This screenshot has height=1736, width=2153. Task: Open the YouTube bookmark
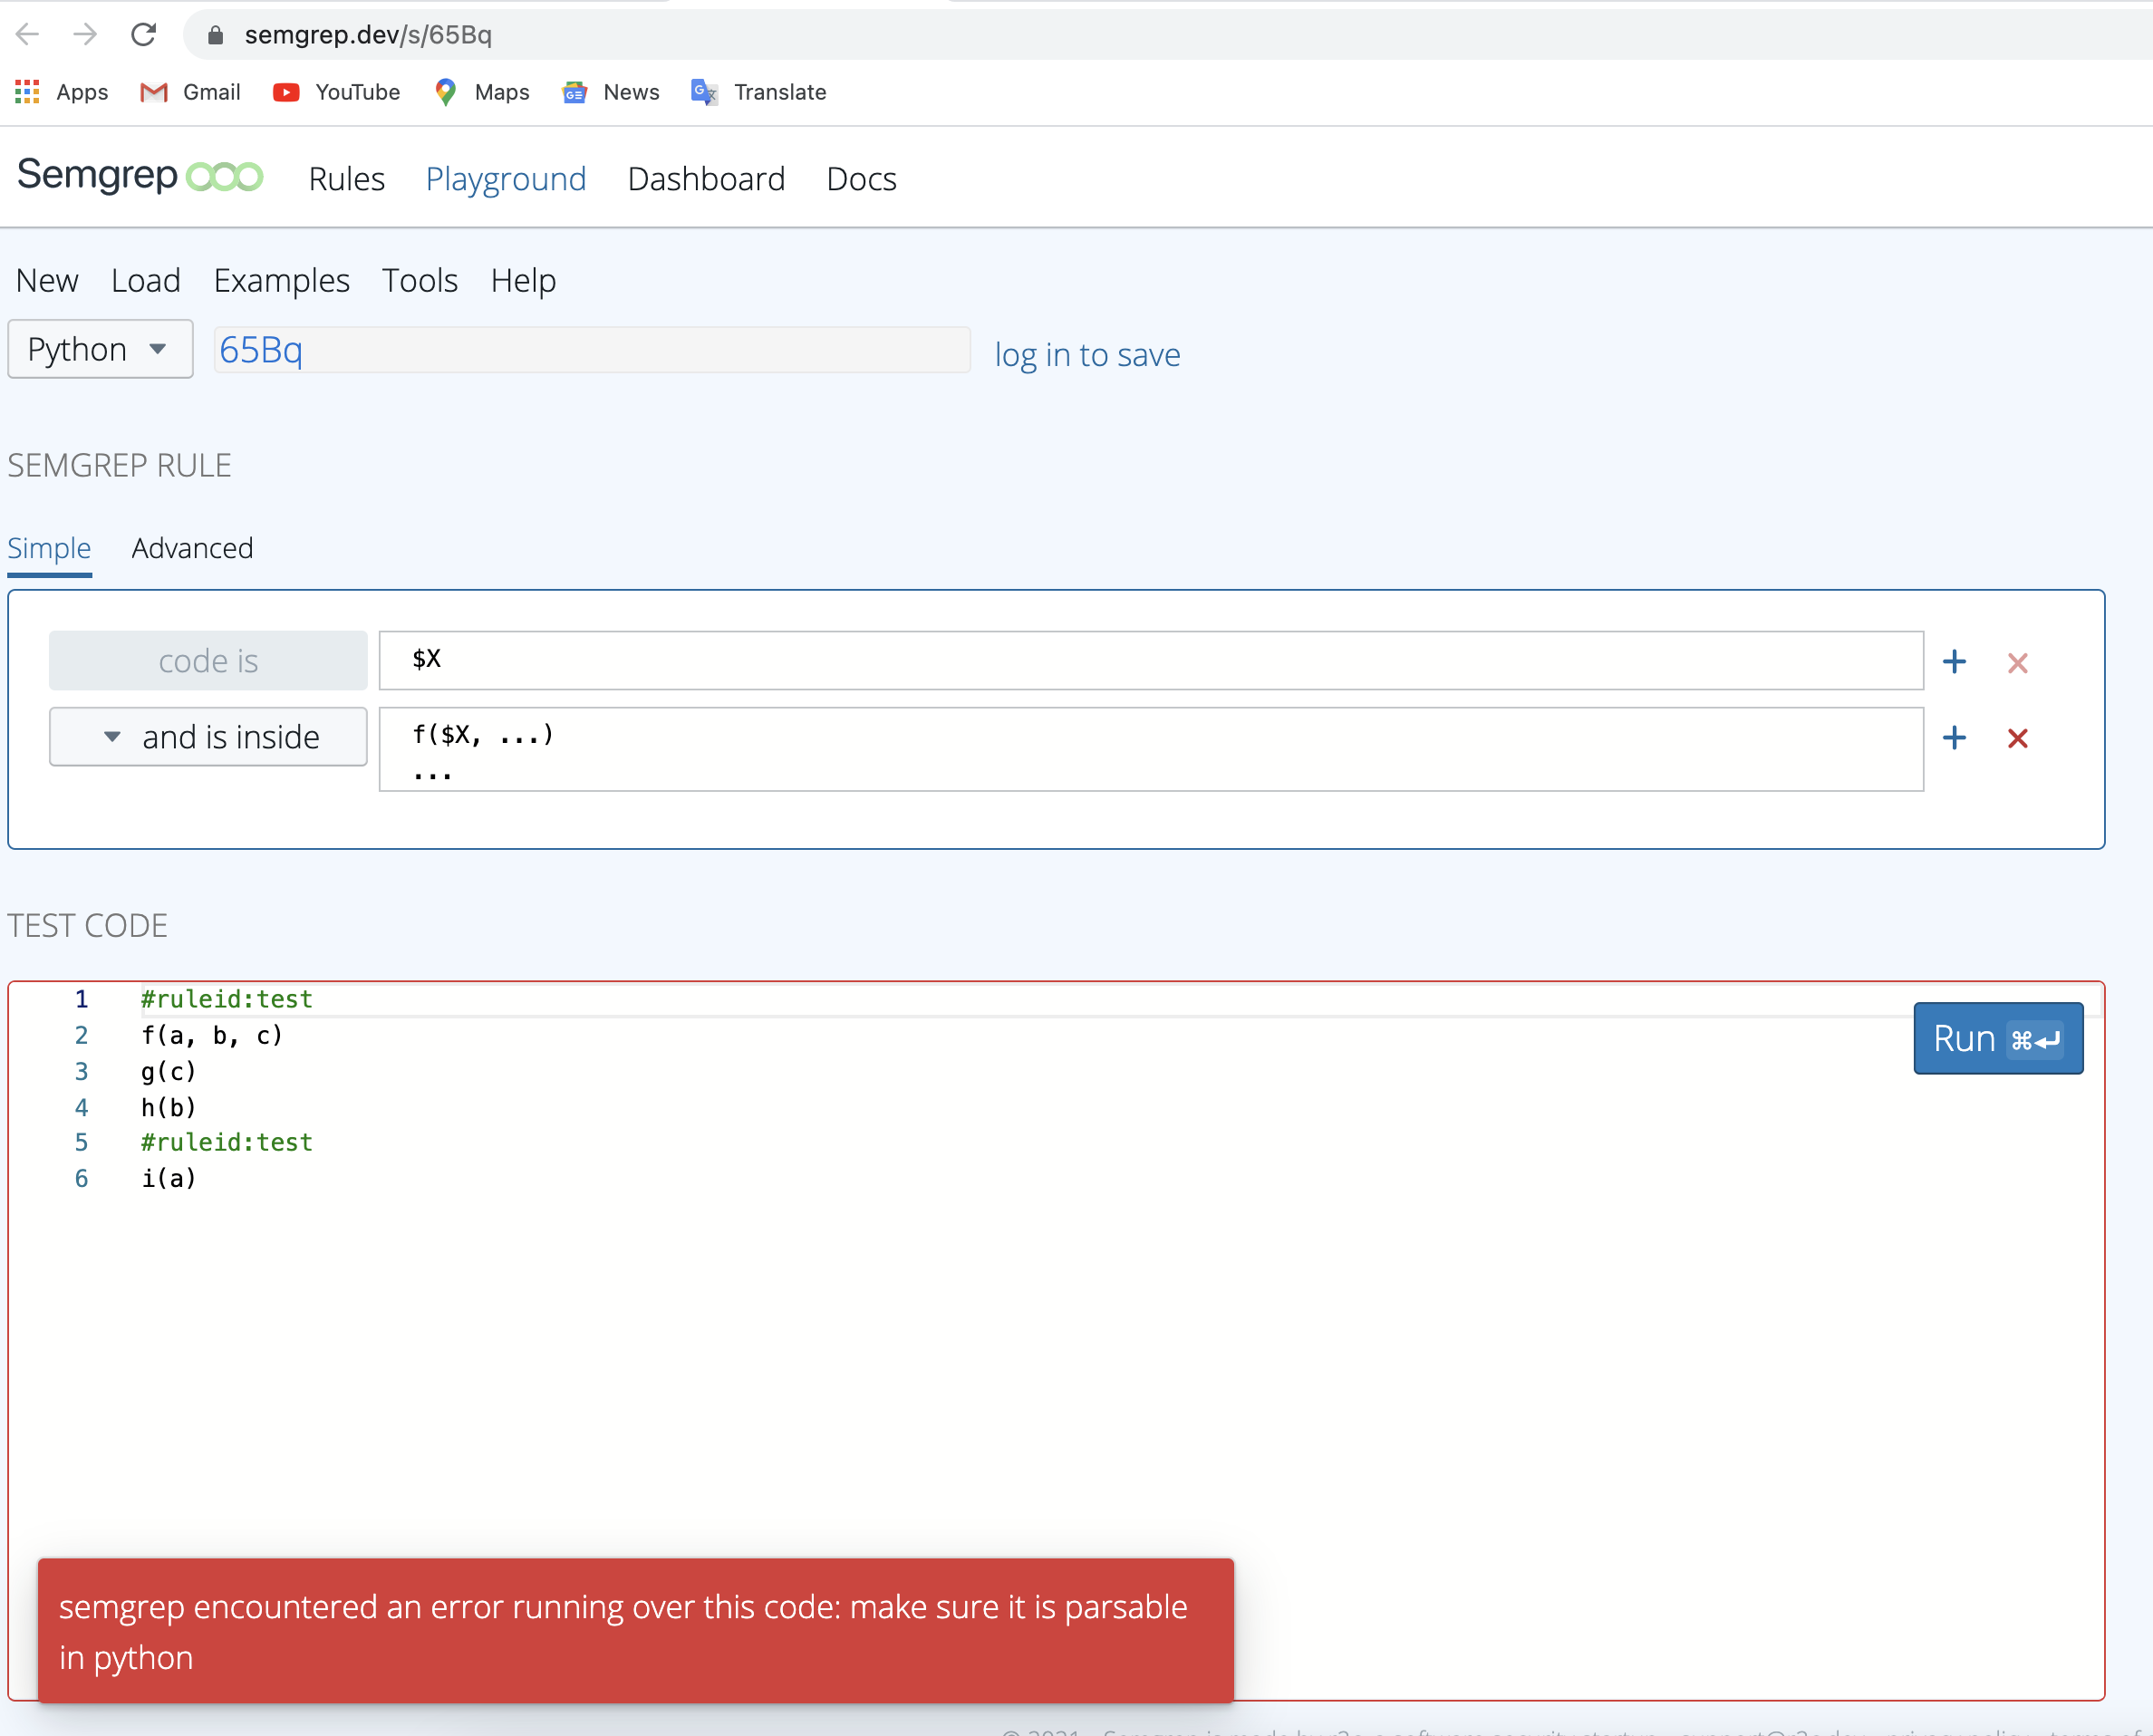pos(336,92)
